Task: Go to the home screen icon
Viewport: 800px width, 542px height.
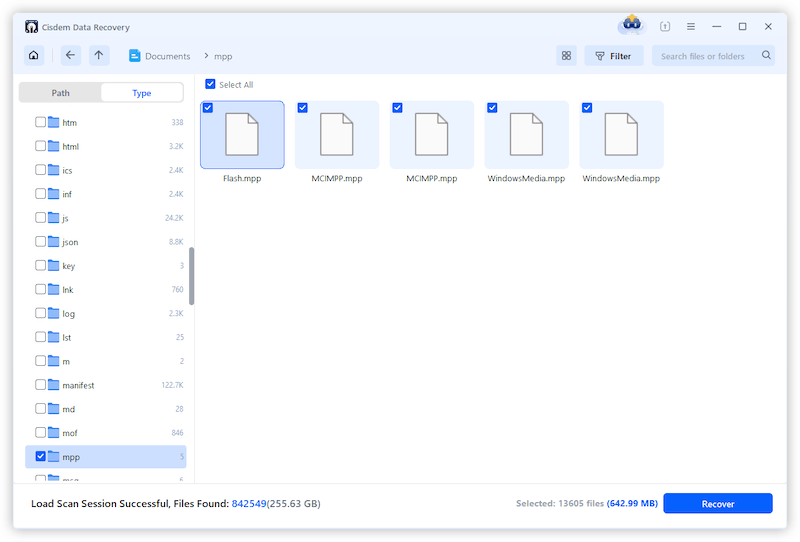Action: (x=34, y=55)
